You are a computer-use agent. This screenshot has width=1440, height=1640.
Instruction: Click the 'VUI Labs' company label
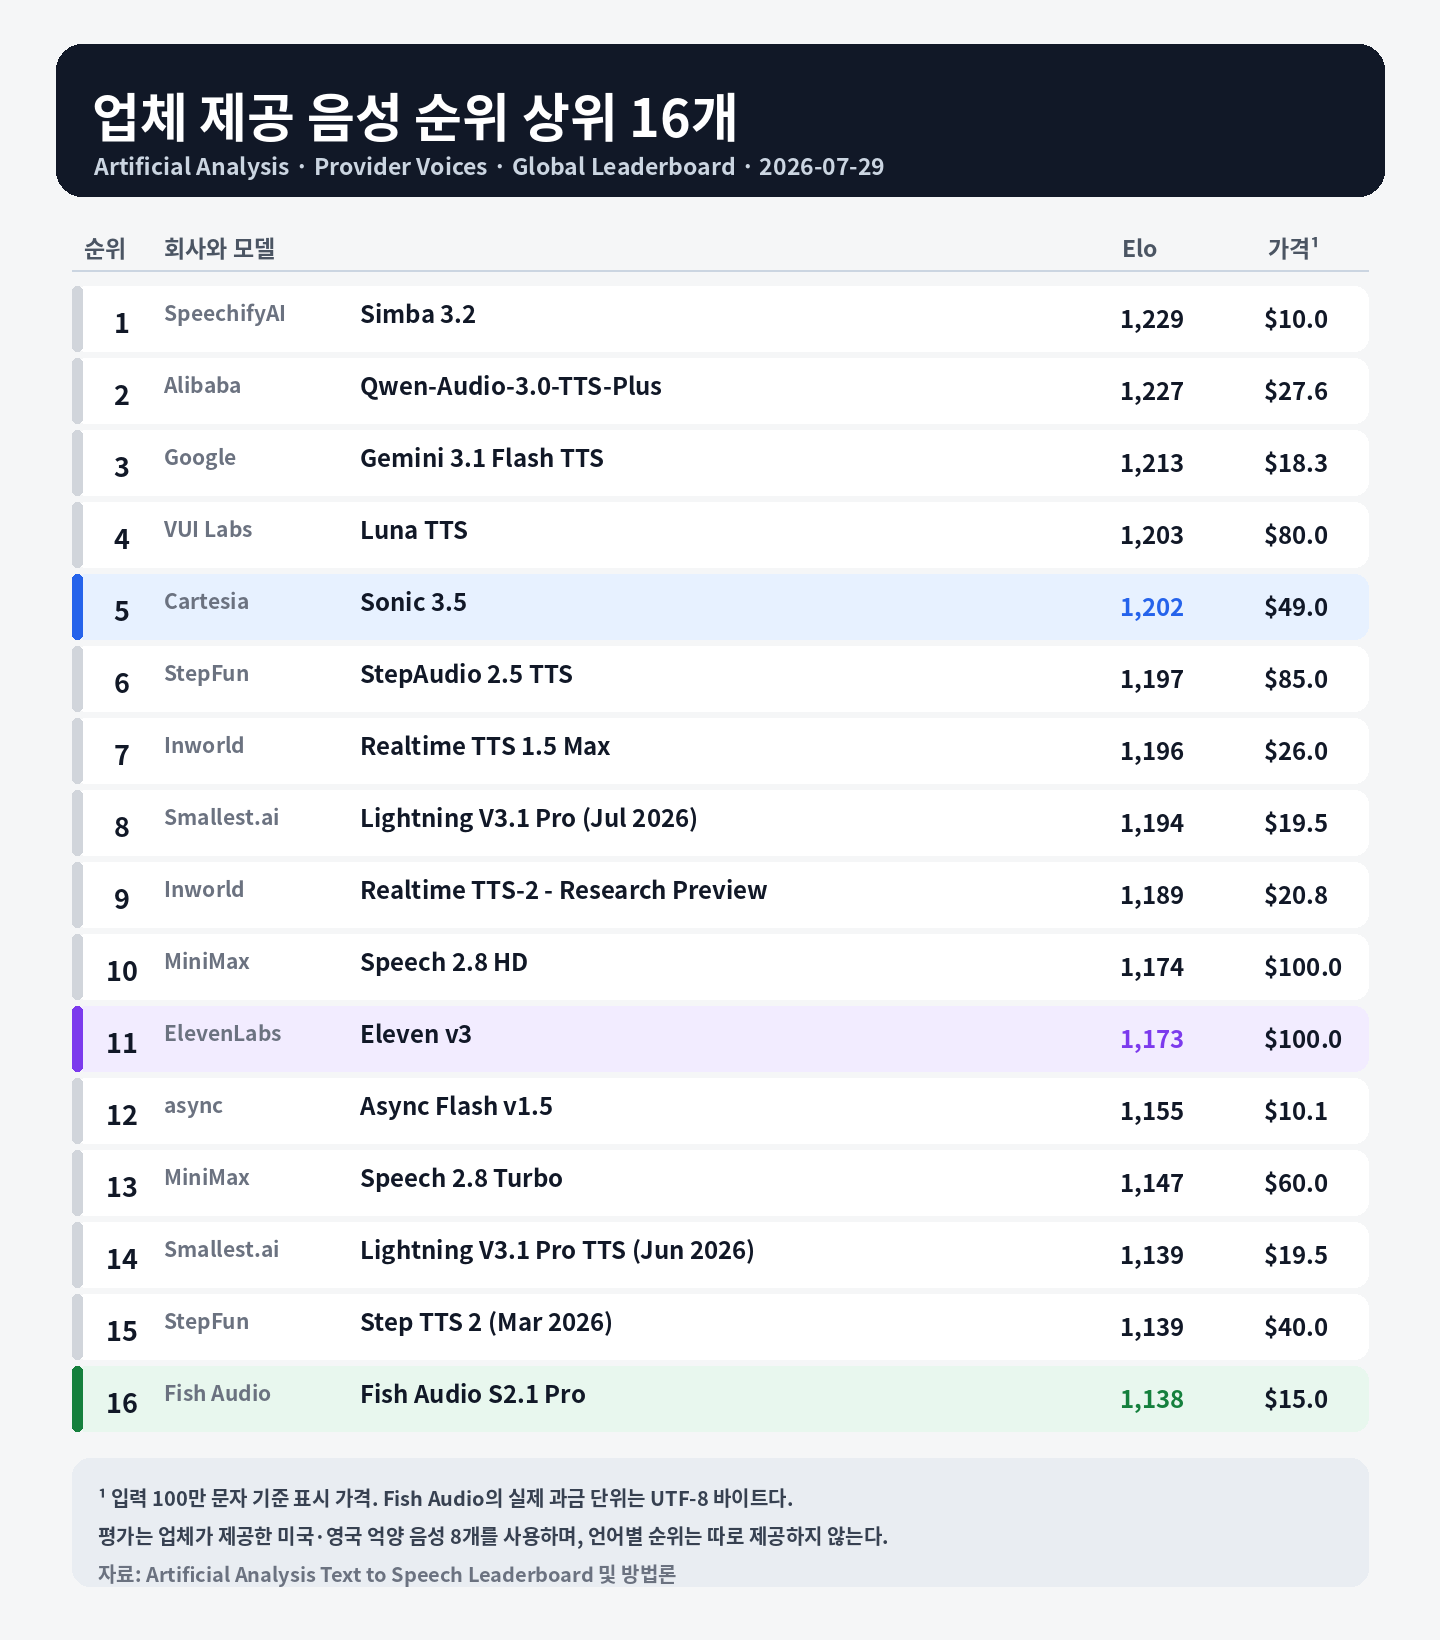(x=208, y=529)
